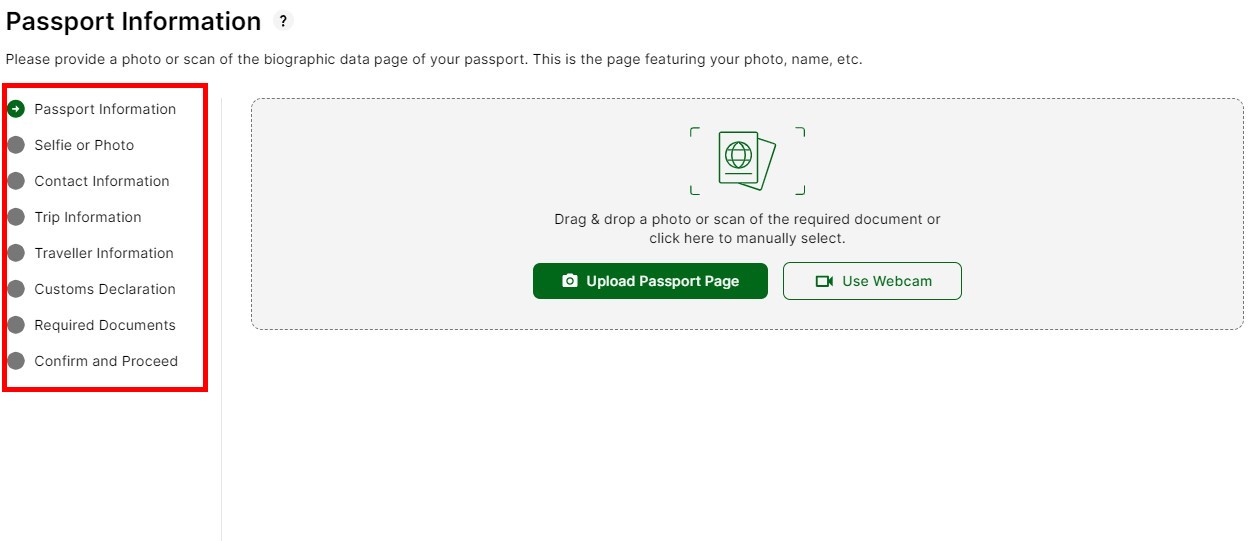Click the help question mark icon
Viewport: 1254px width, 541px height.
pyautogui.click(x=284, y=21)
